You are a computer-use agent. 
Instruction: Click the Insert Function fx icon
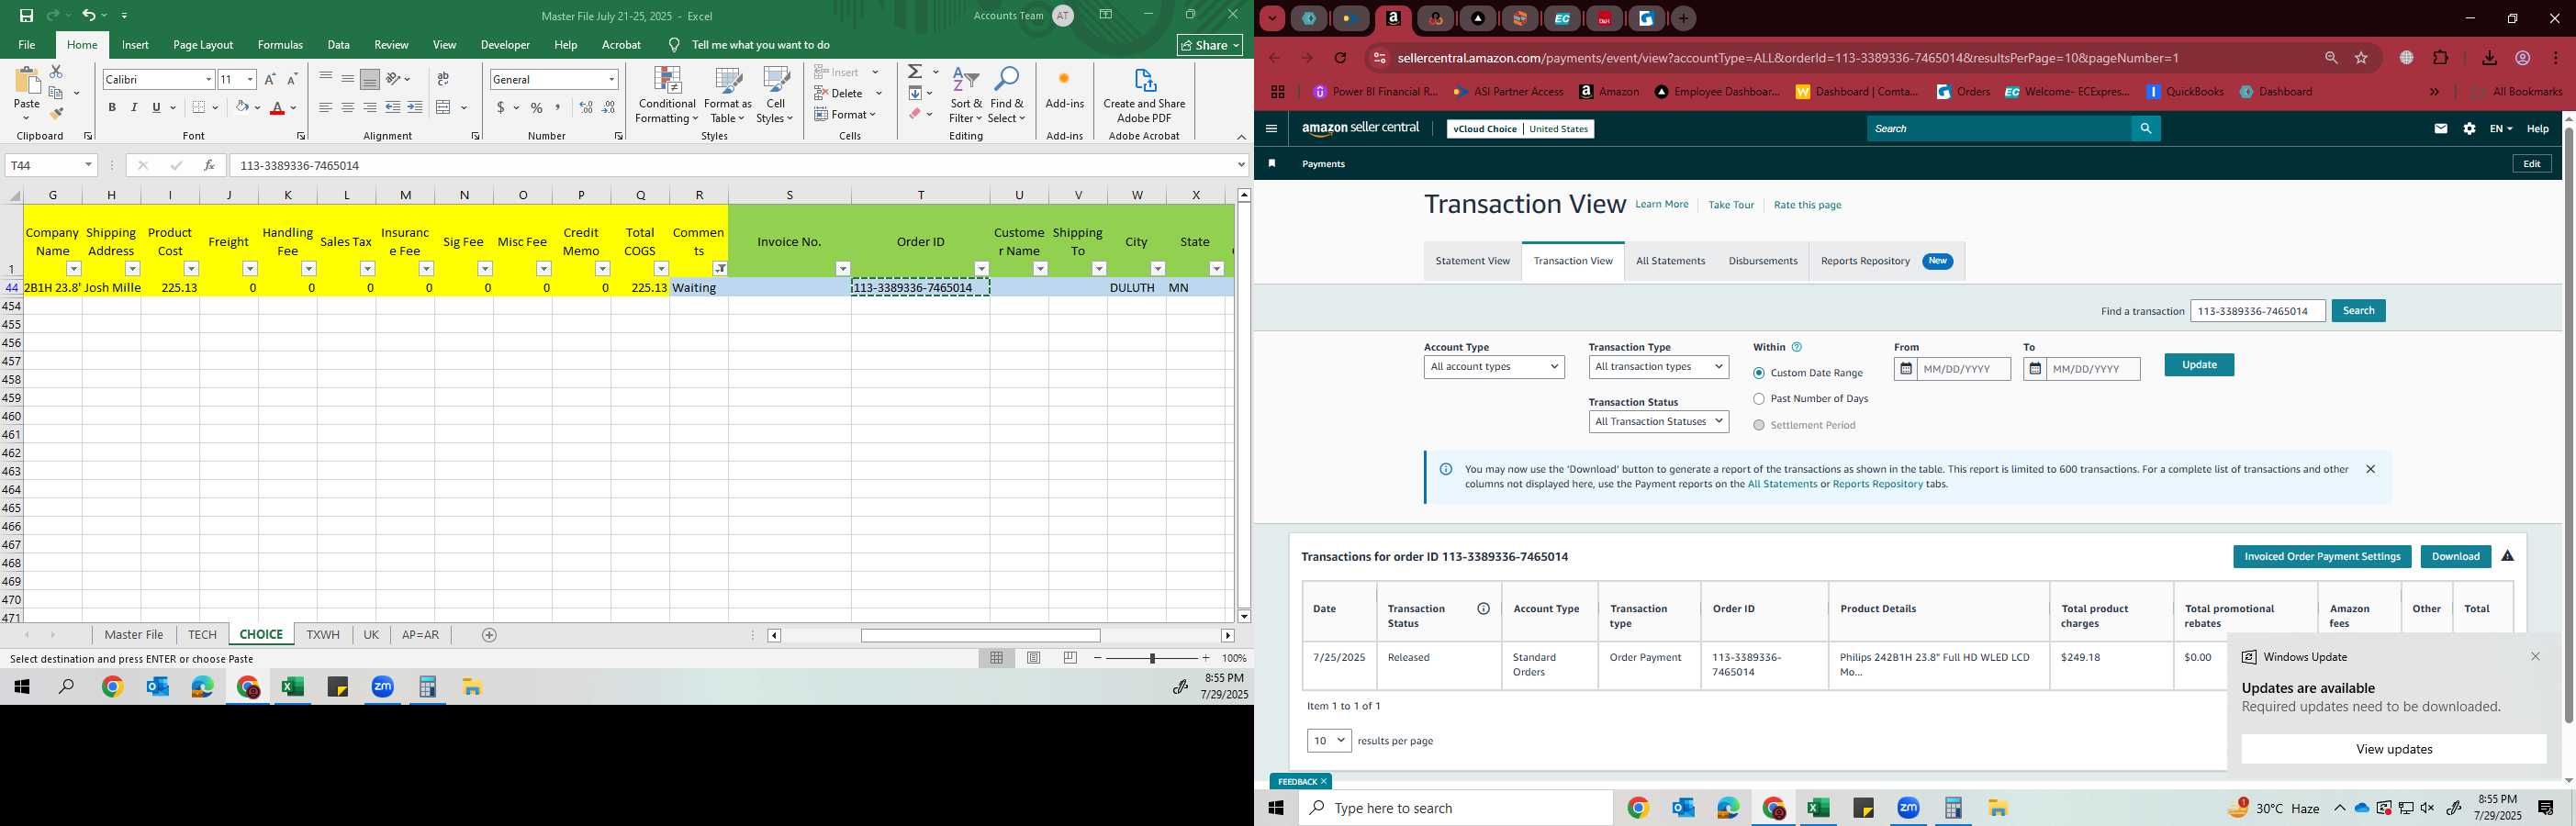tap(209, 165)
